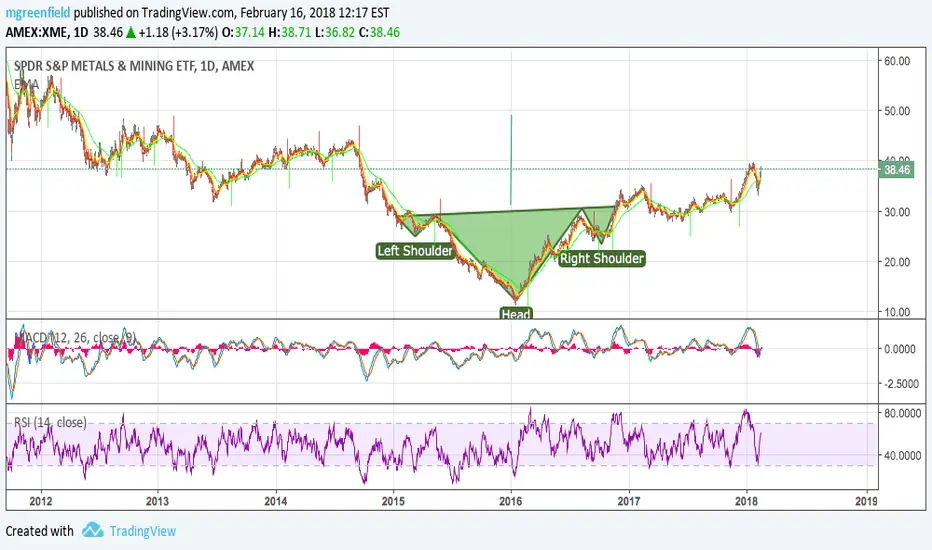Click the AMEX:XME, 1D symbol text
This screenshot has height=550, width=932.
pos(47,32)
